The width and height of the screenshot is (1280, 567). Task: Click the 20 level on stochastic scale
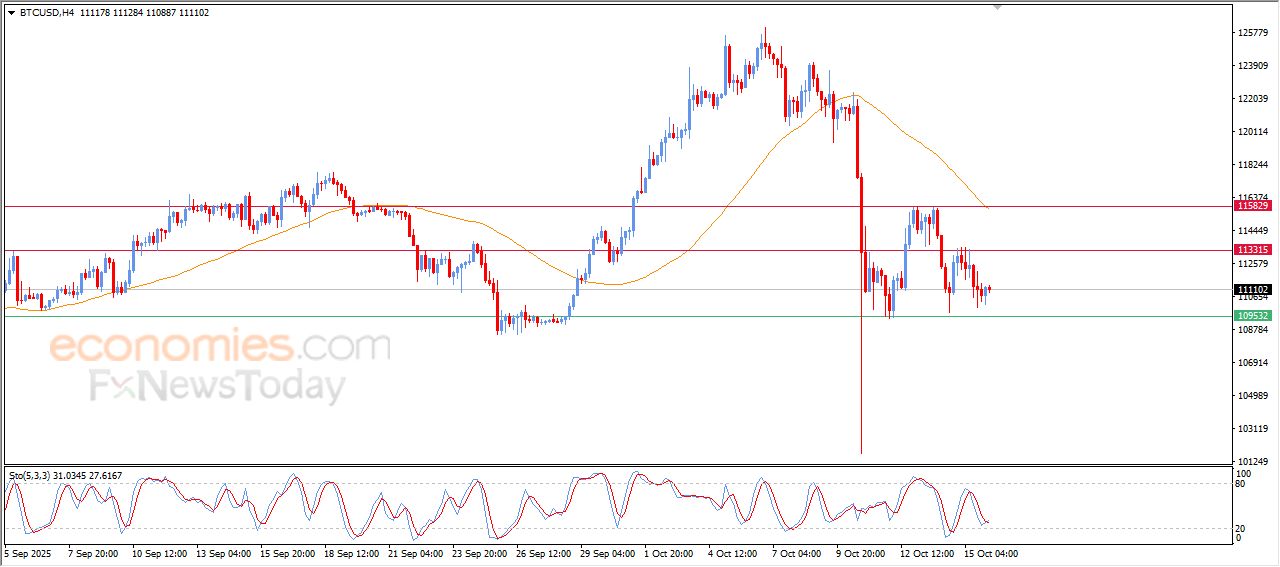(x=1241, y=528)
